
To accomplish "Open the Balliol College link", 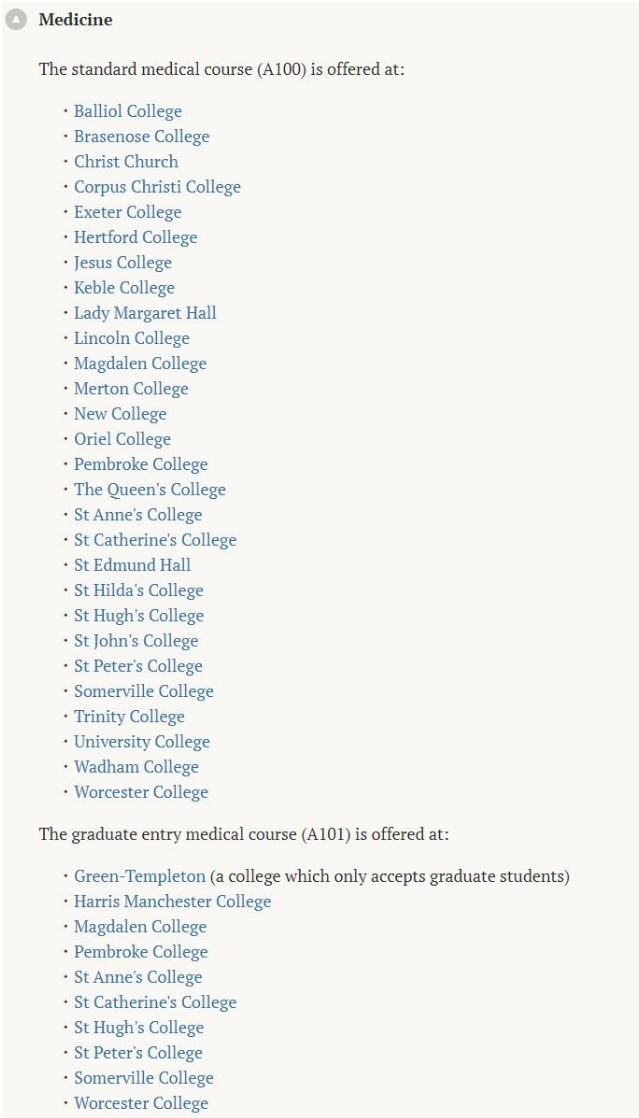I will tap(128, 111).
